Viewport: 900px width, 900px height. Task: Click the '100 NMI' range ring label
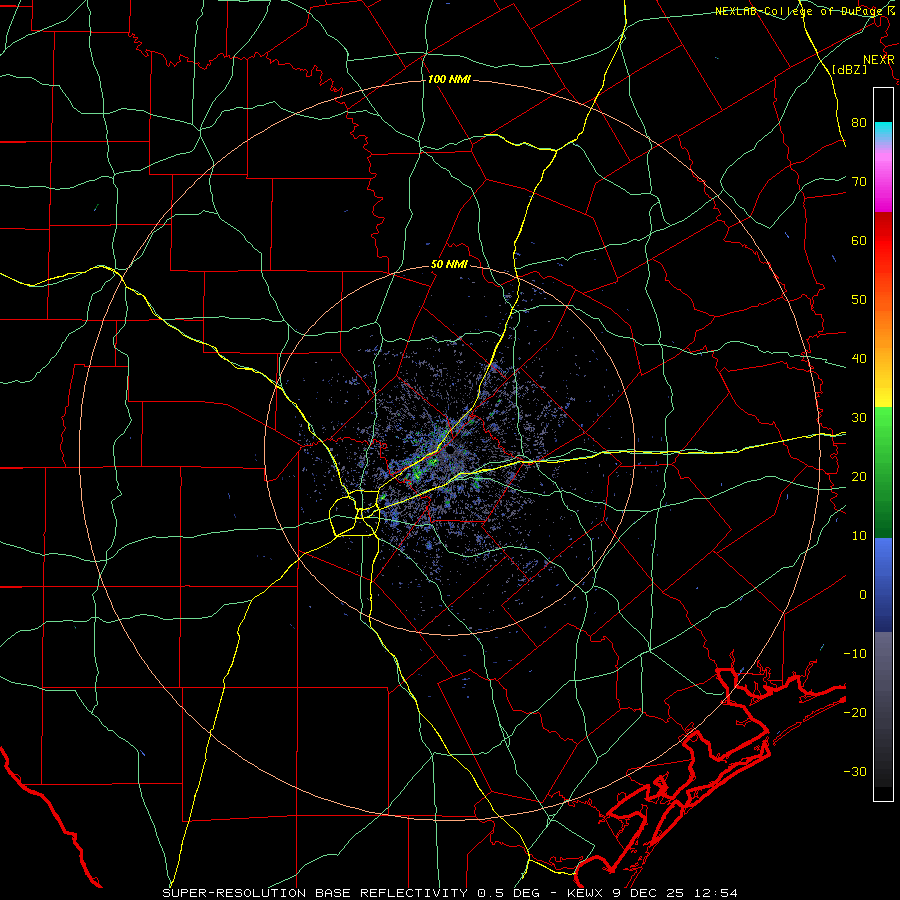tap(449, 79)
